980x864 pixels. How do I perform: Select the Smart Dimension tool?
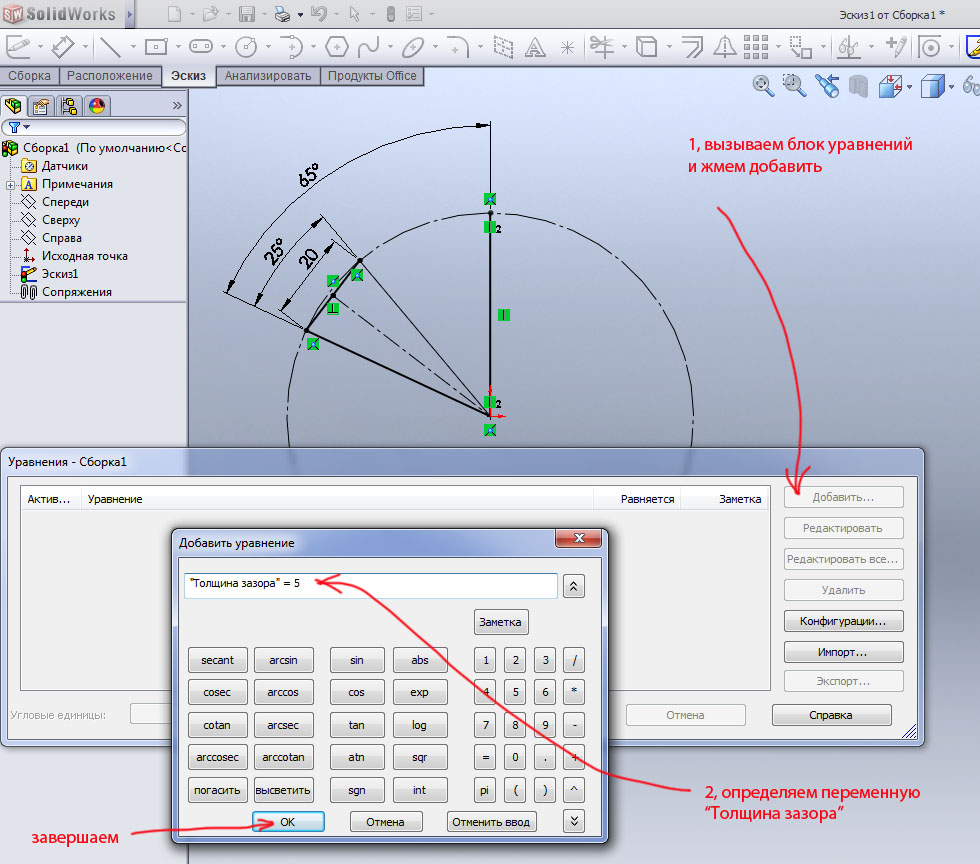pos(62,47)
